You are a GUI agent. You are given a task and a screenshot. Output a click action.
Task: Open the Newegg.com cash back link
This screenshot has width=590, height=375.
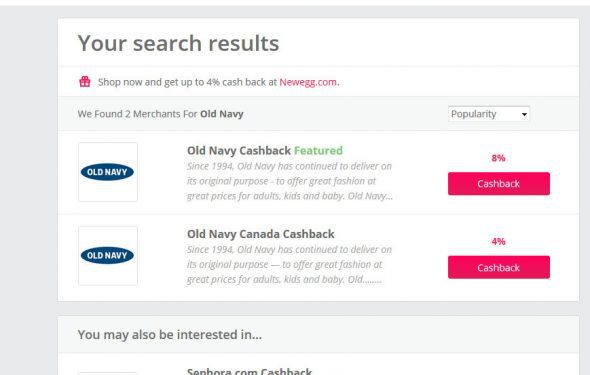coord(308,82)
